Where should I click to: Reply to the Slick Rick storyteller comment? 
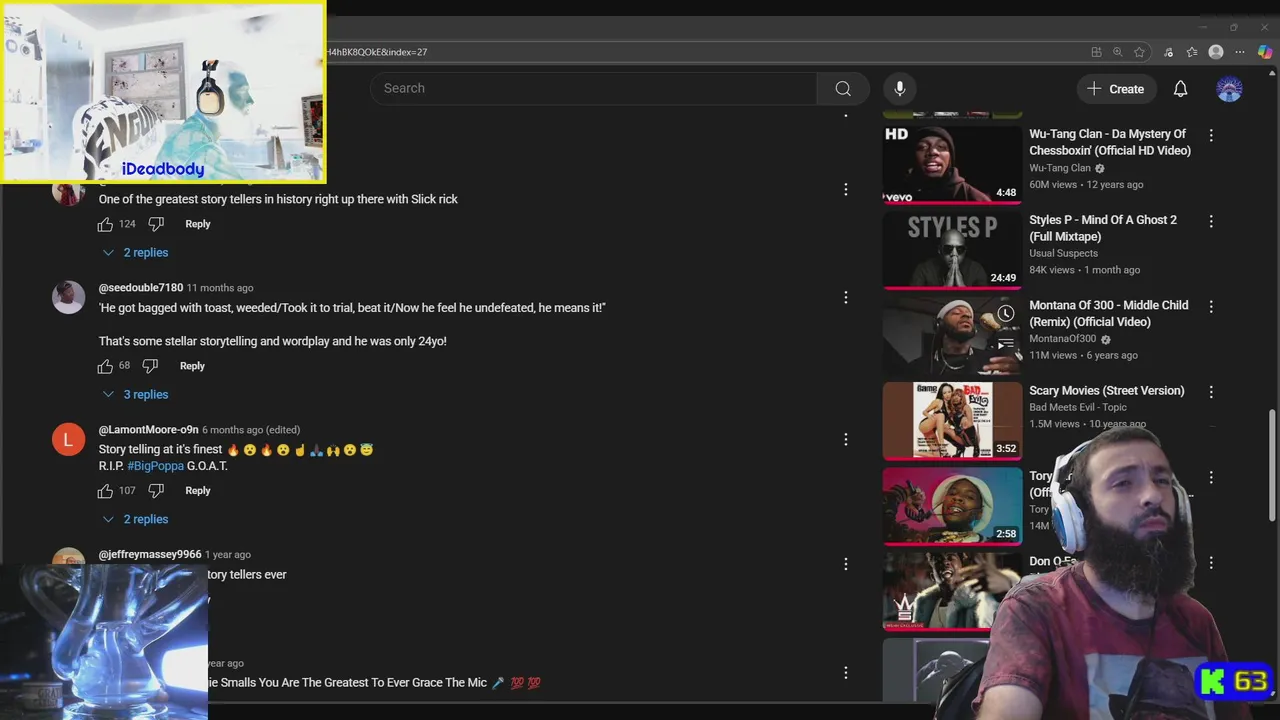(198, 224)
